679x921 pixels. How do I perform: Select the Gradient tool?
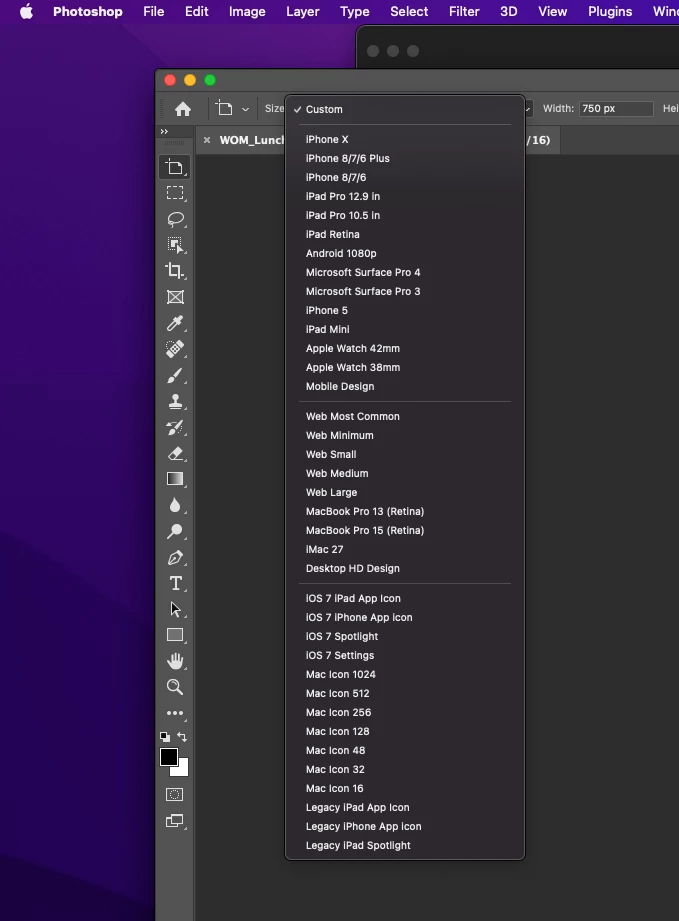[174, 479]
